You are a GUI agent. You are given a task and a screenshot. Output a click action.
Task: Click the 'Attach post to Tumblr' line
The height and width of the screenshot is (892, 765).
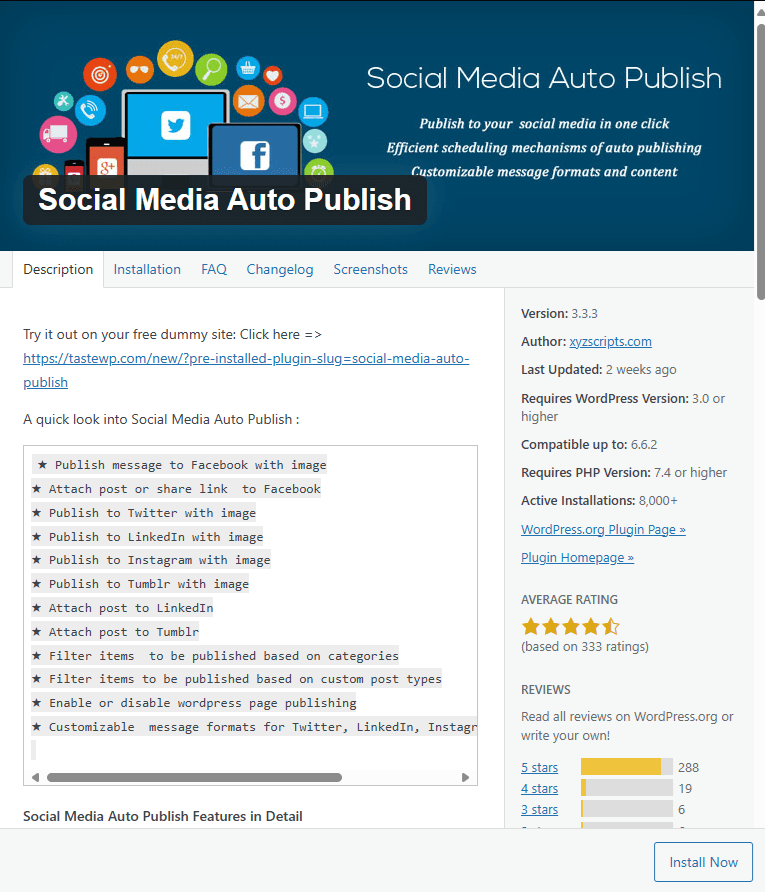coord(115,631)
